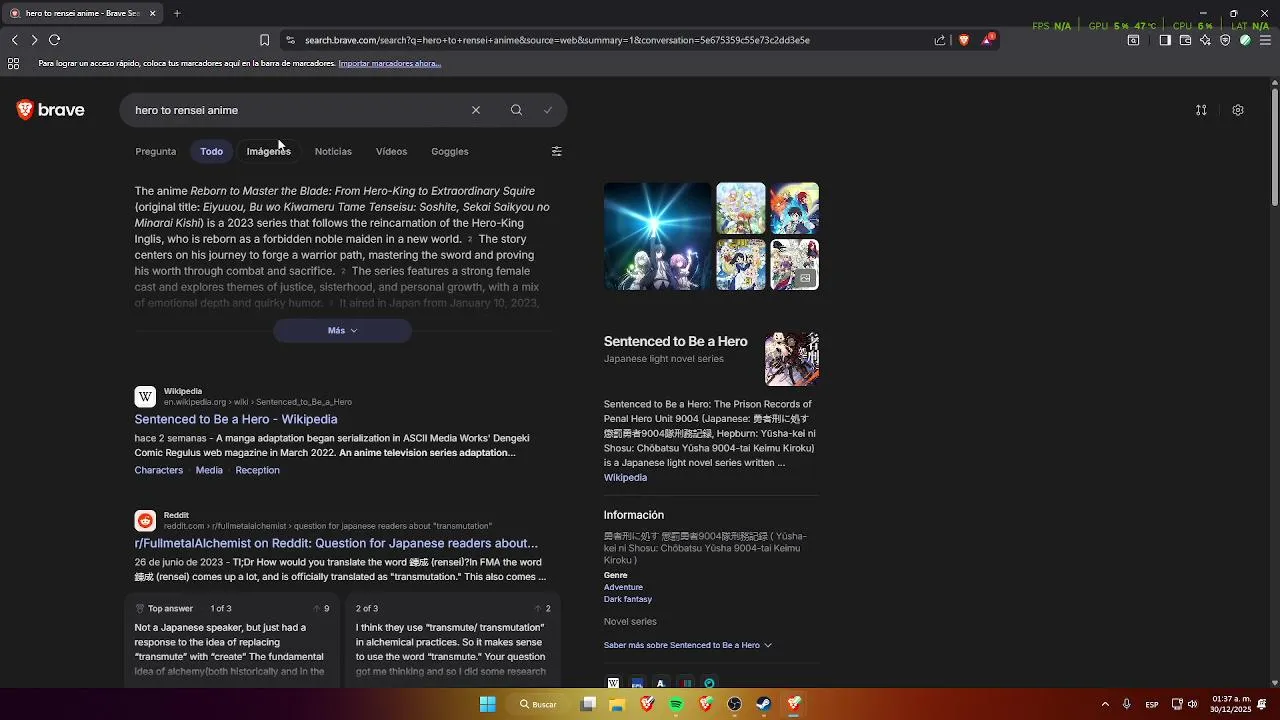The height and width of the screenshot is (720, 1280).
Task: Open Spotify from the taskbar
Action: pyautogui.click(x=676, y=704)
